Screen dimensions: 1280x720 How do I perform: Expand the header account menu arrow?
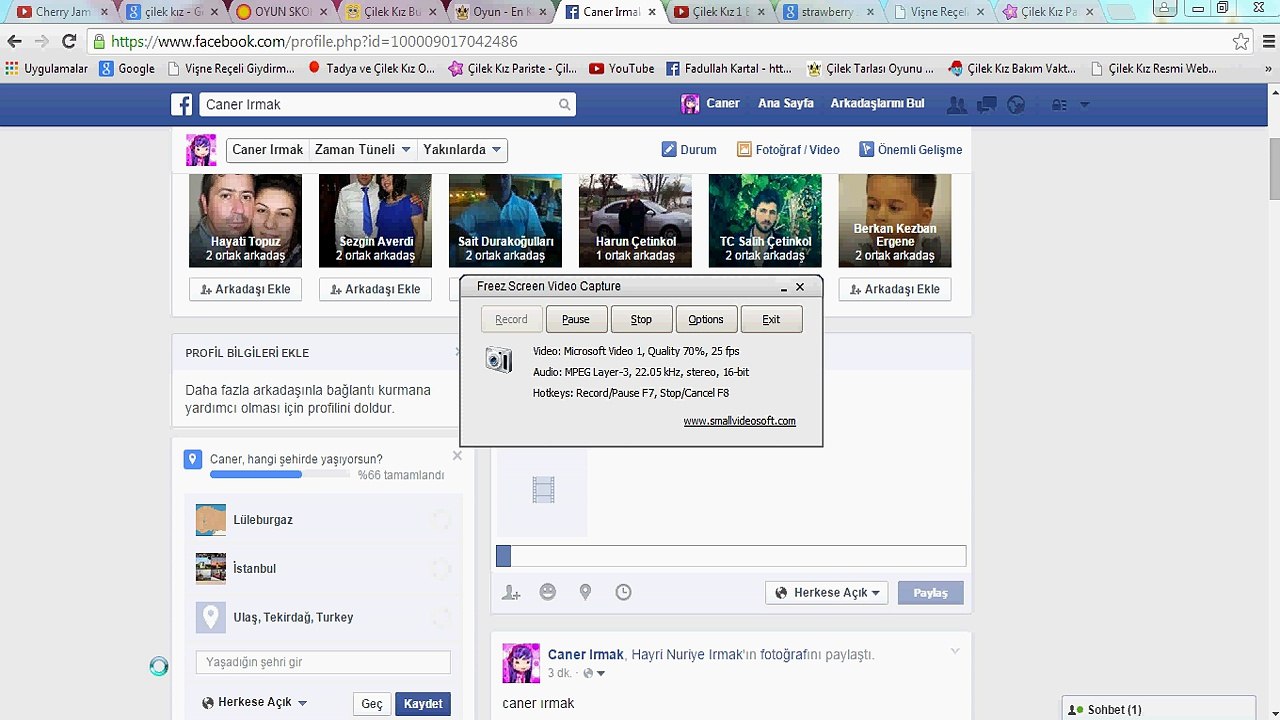(x=1084, y=104)
